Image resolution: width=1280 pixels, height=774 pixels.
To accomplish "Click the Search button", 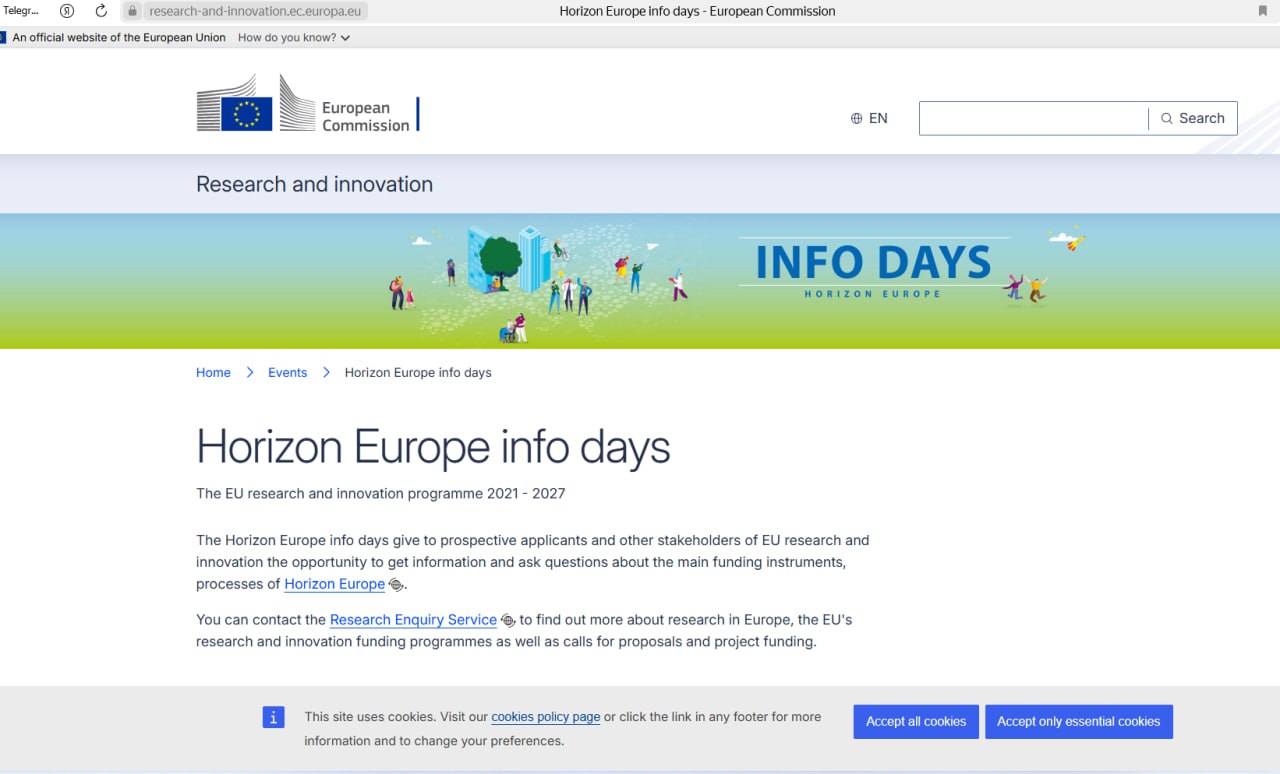I will (1193, 118).
